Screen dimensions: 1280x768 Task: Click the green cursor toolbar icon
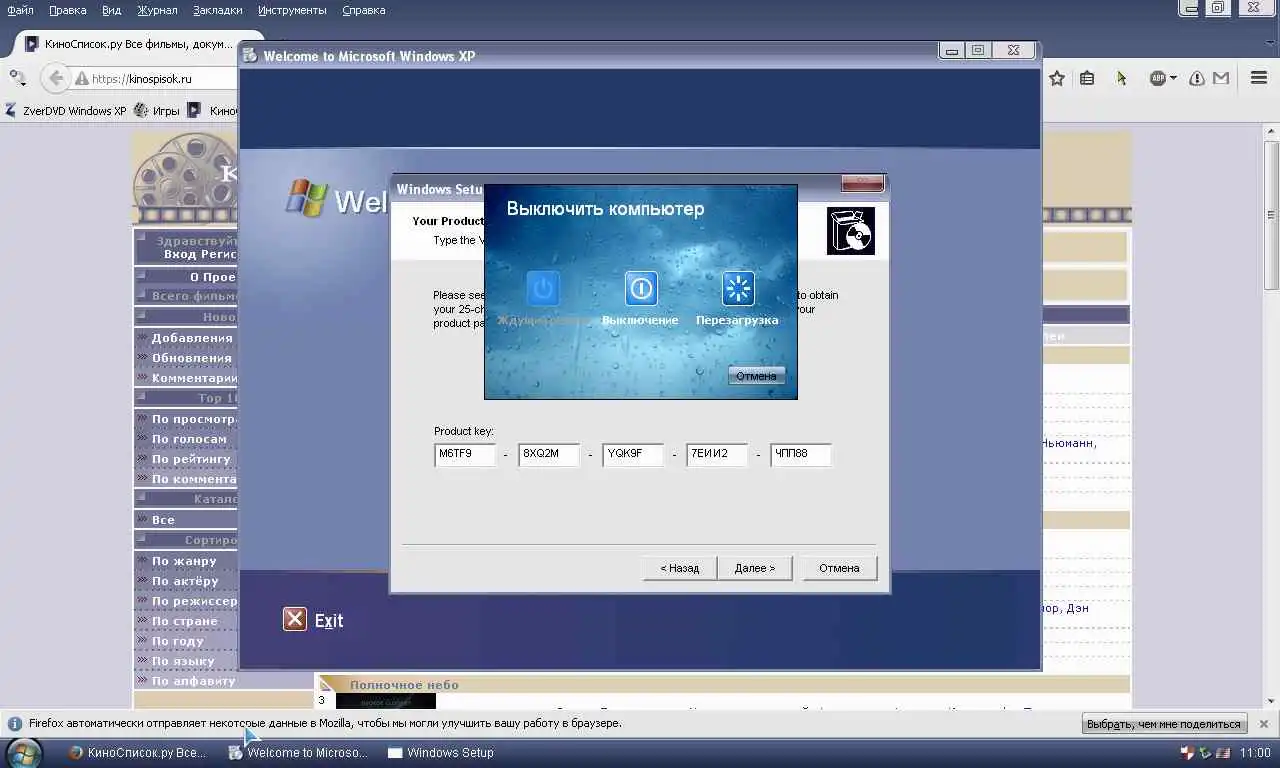click(x=1121, y=78)
